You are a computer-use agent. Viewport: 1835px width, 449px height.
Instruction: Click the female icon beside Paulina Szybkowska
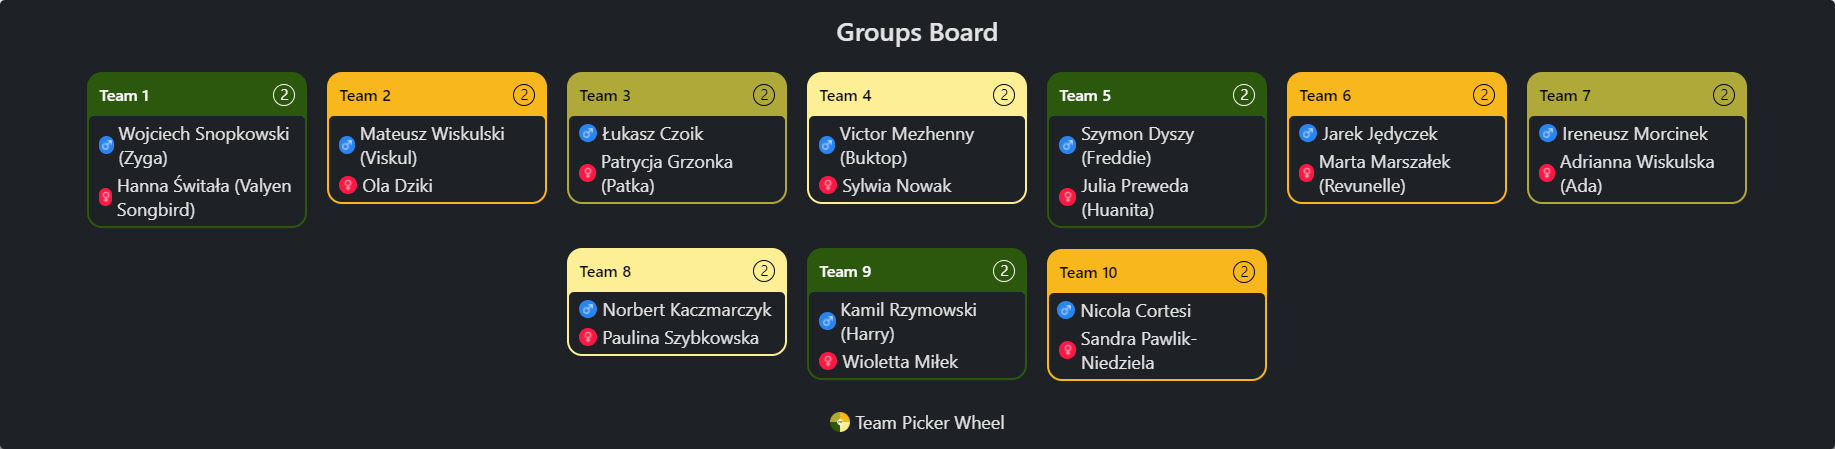tap(588, 338)
